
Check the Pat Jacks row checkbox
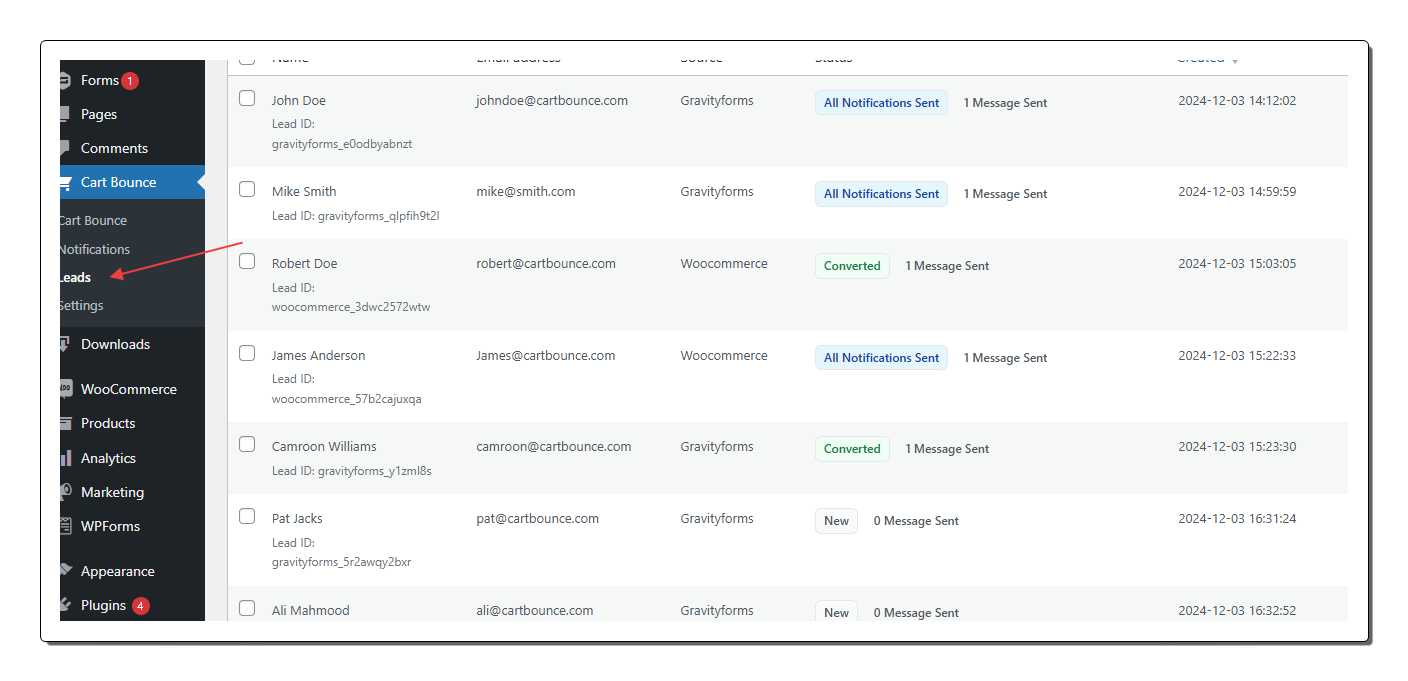[x=247, y=517]
